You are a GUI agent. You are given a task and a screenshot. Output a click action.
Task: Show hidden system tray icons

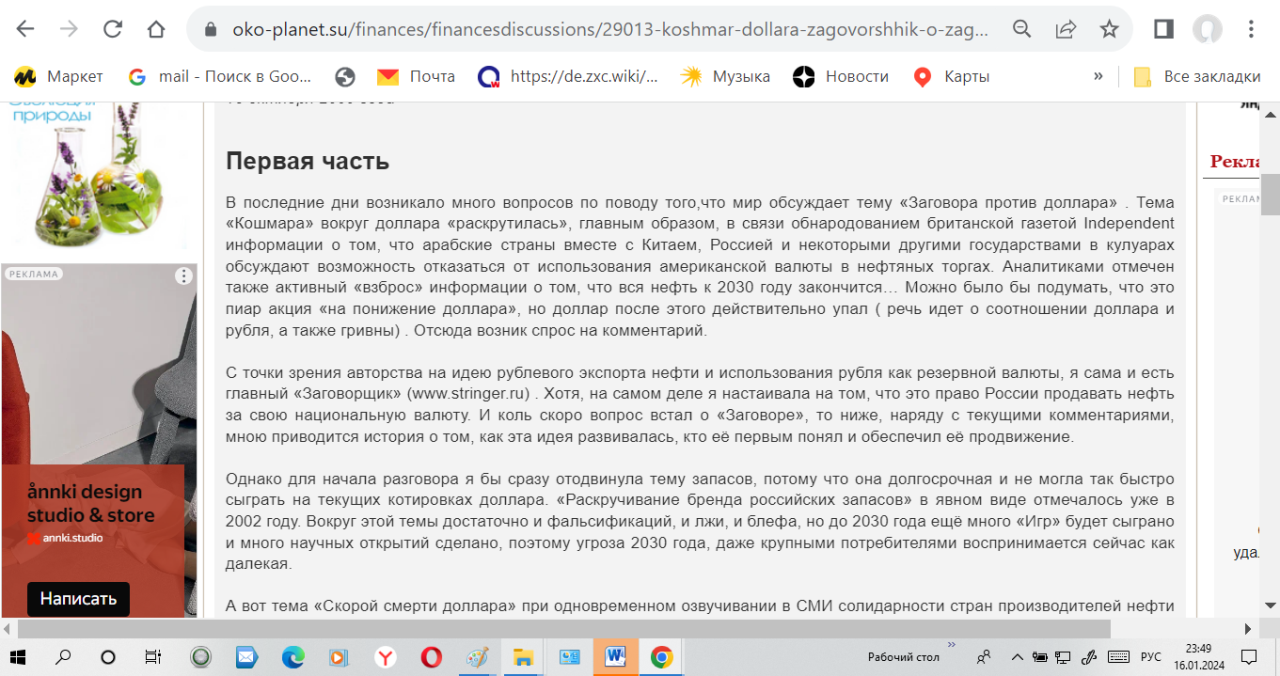[1017, 657]
